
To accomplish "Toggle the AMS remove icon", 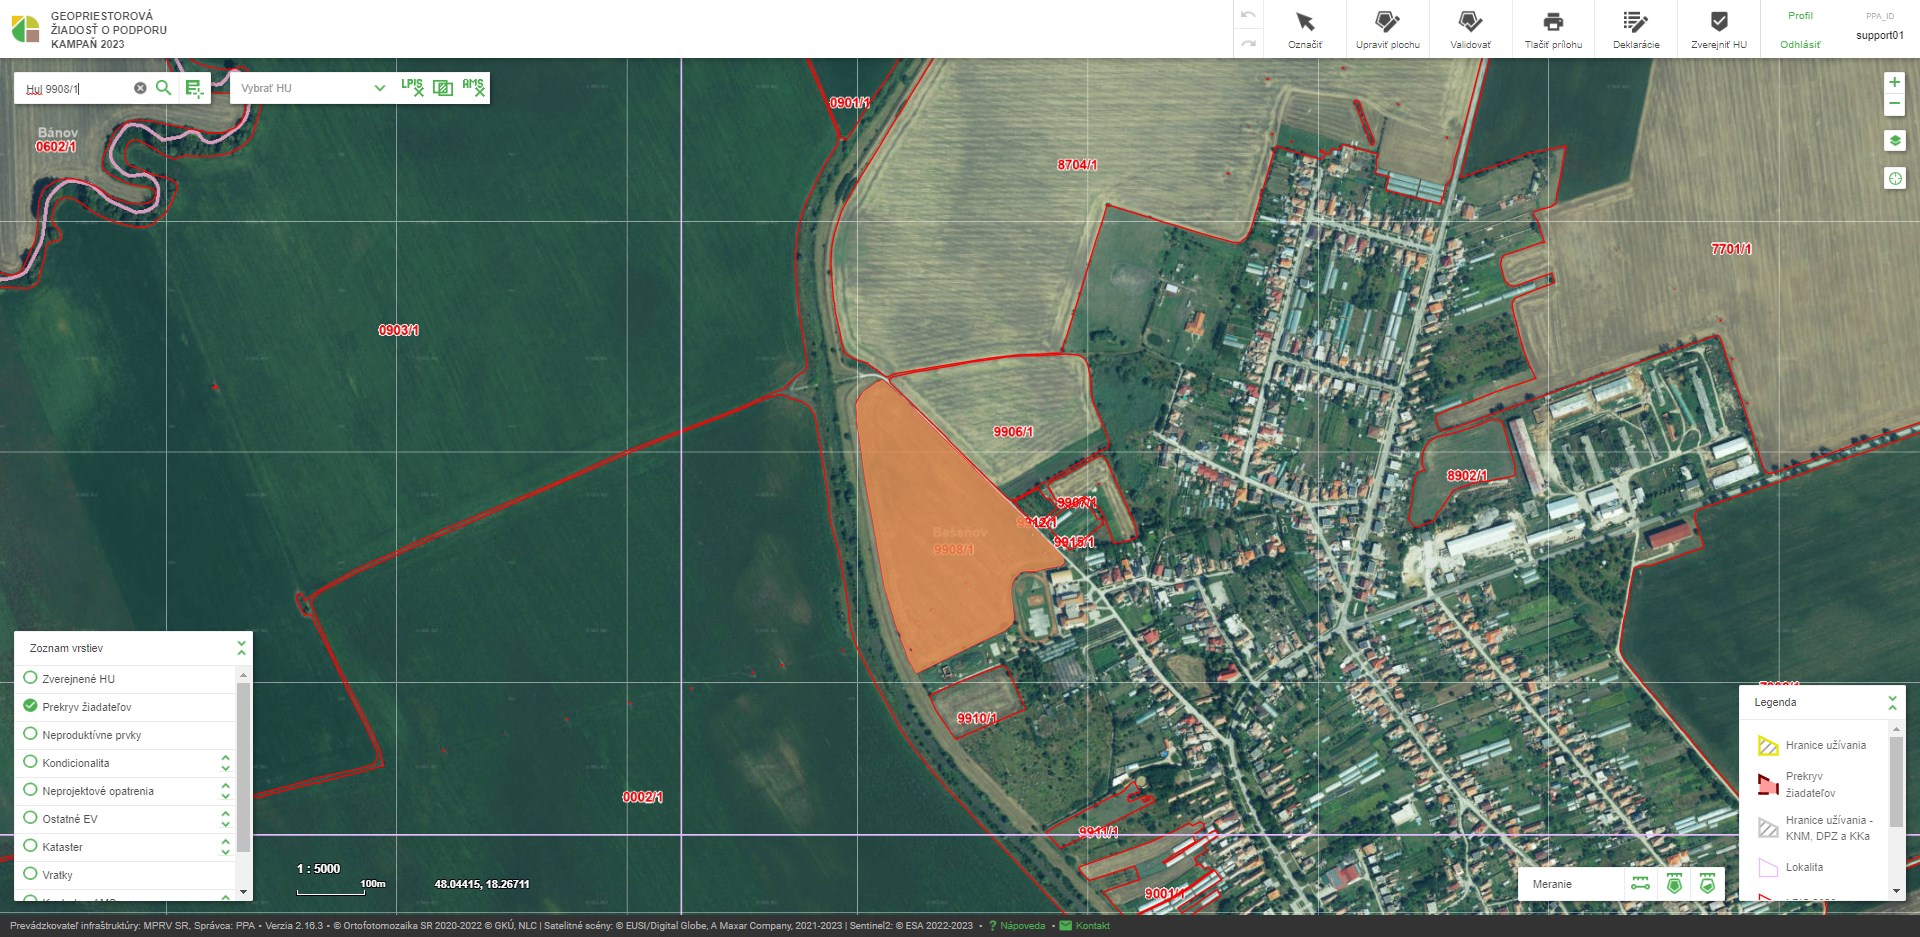I will click(474, 87).
